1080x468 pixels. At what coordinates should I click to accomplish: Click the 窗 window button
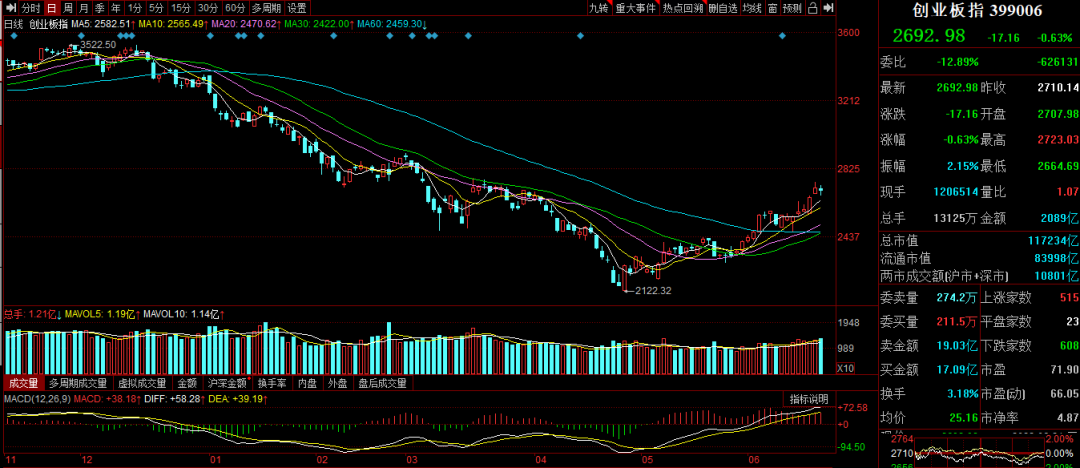point(772,8)
